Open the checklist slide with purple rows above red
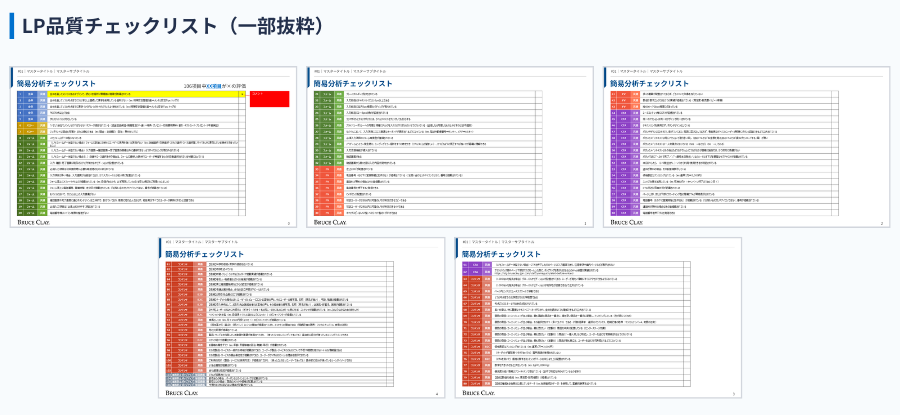This screenshot has width=900, height=415. tap(598, 317)
